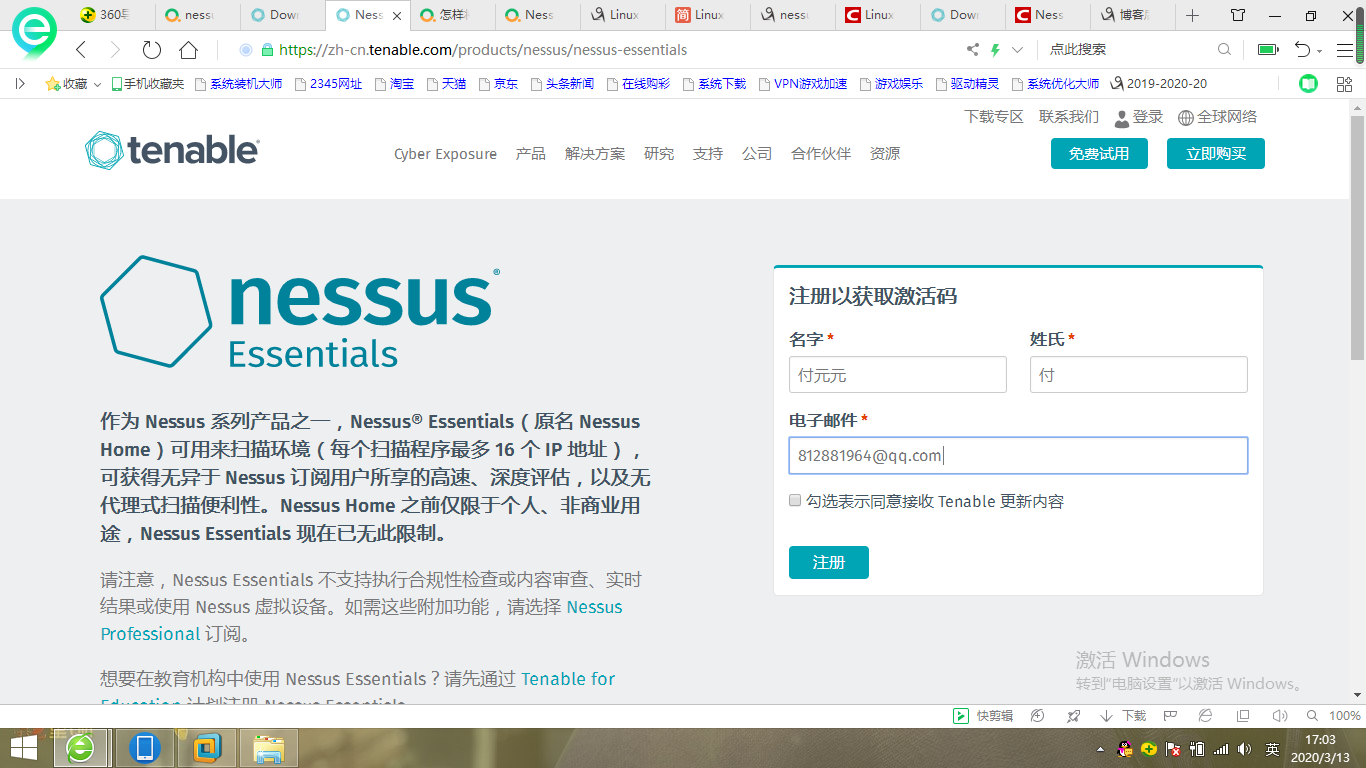Click the 联系我们 link
This screenshot has width=1366, height=768.
tap(1069, 117)
